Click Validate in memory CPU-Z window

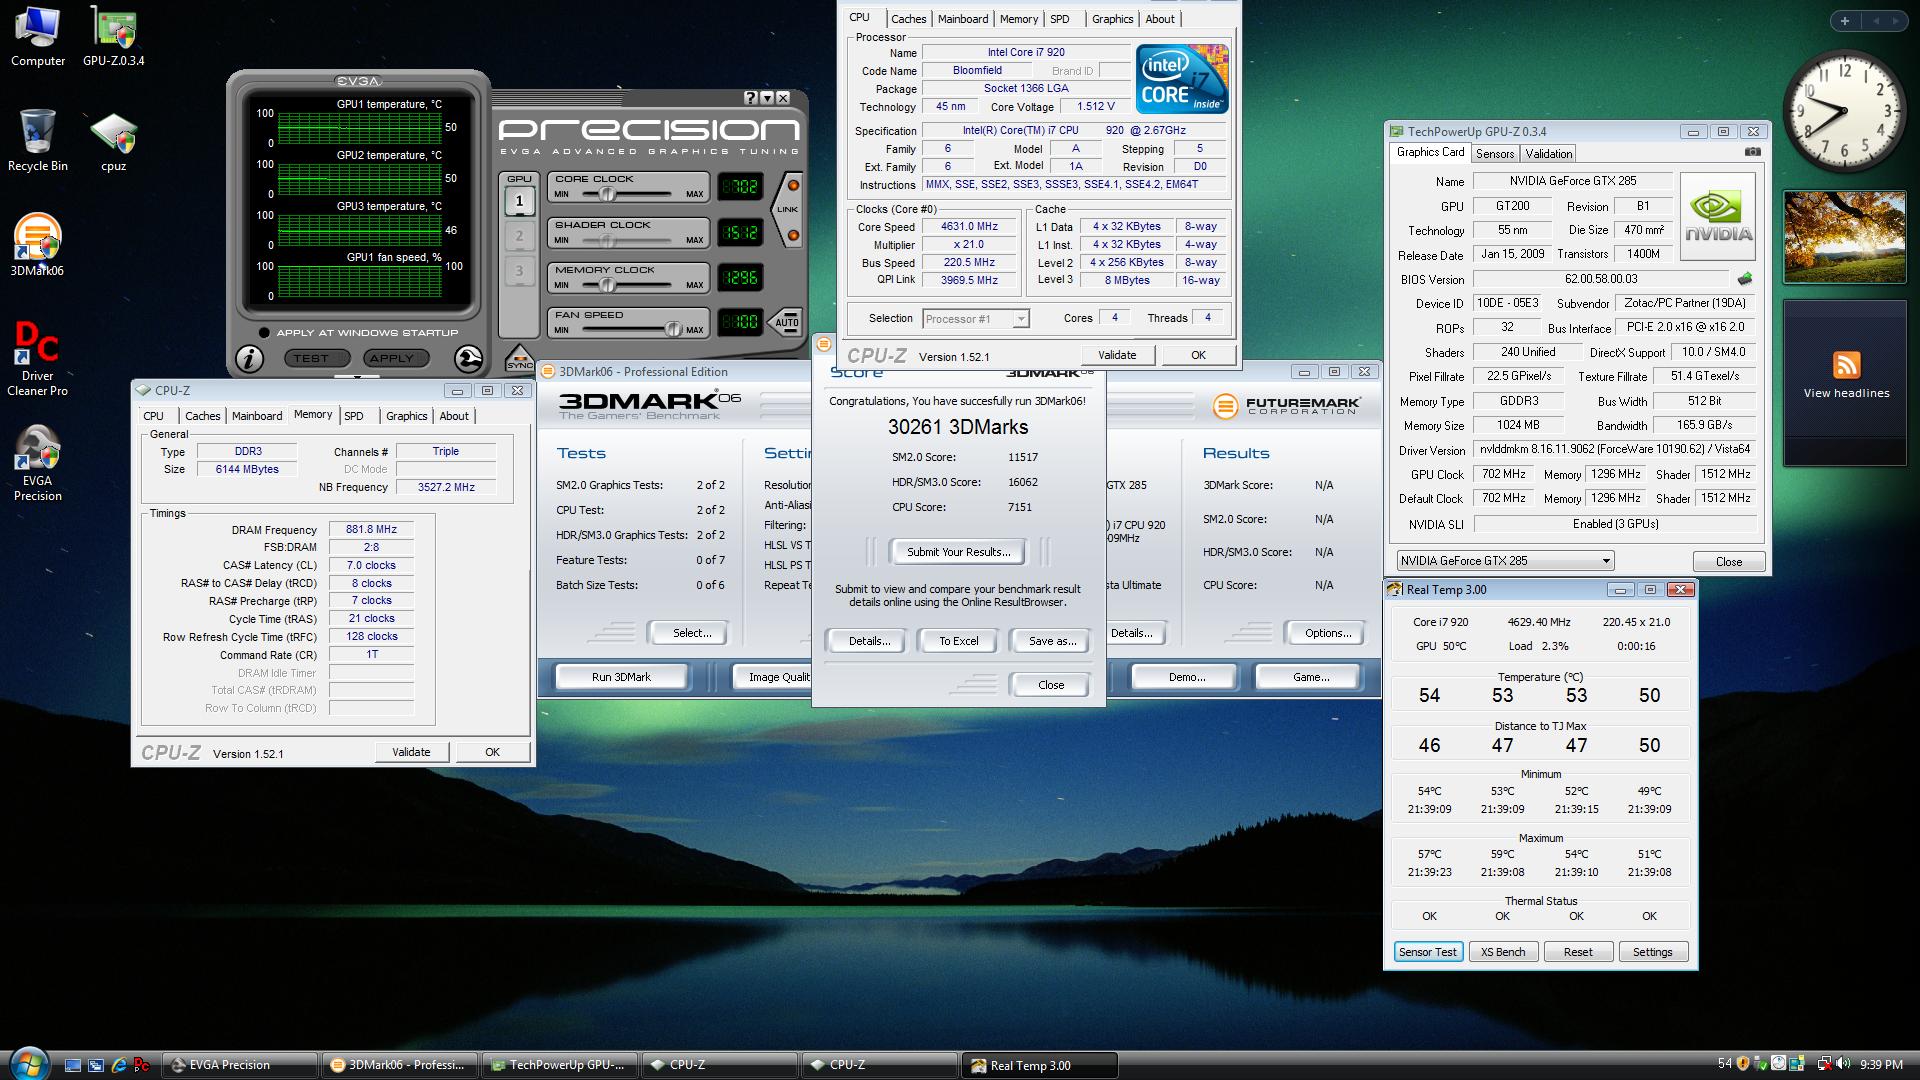pos(411,752)
